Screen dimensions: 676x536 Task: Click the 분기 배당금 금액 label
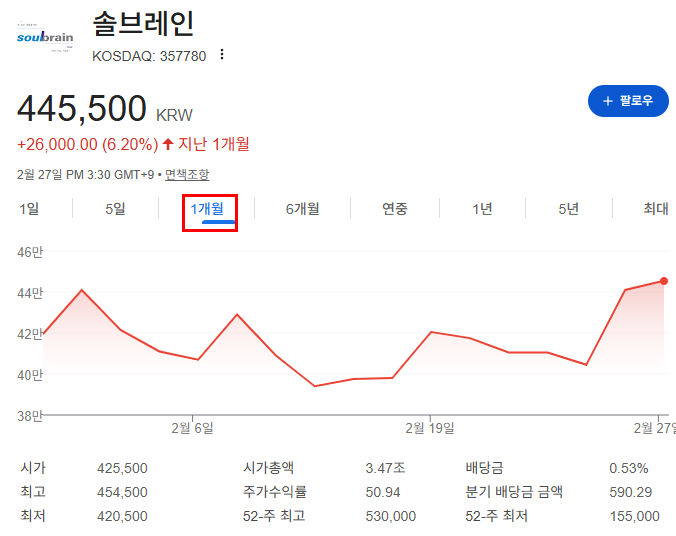click(x=514, y=492)
